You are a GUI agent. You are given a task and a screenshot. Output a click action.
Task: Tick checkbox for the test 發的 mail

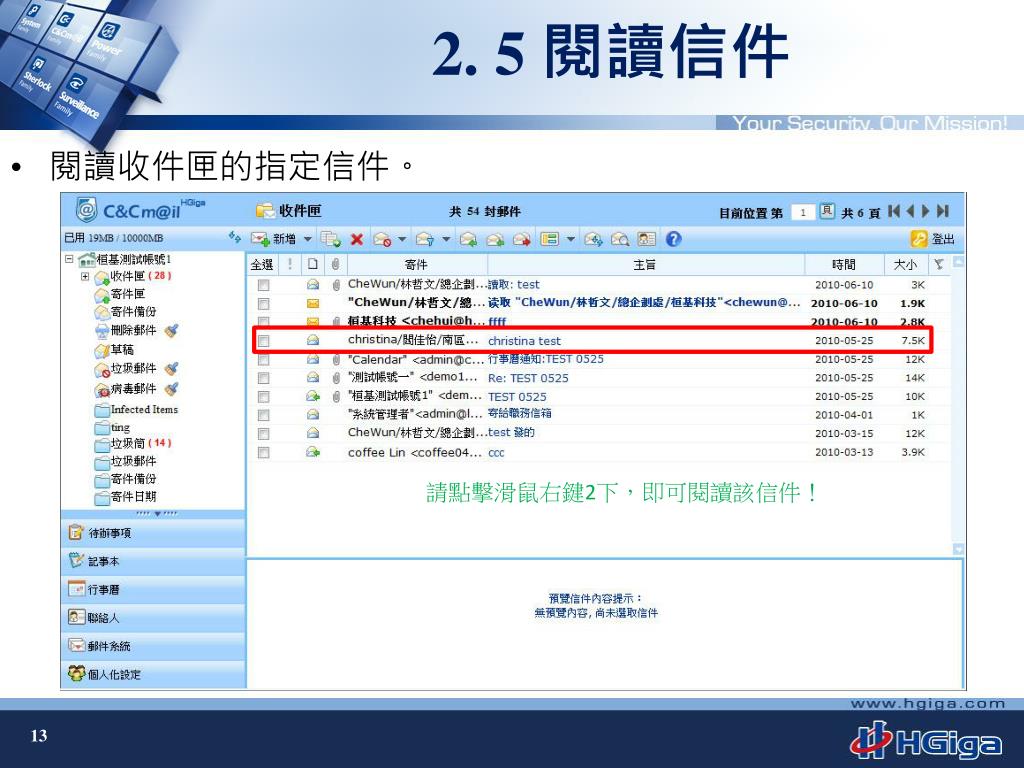click(263, 434)
